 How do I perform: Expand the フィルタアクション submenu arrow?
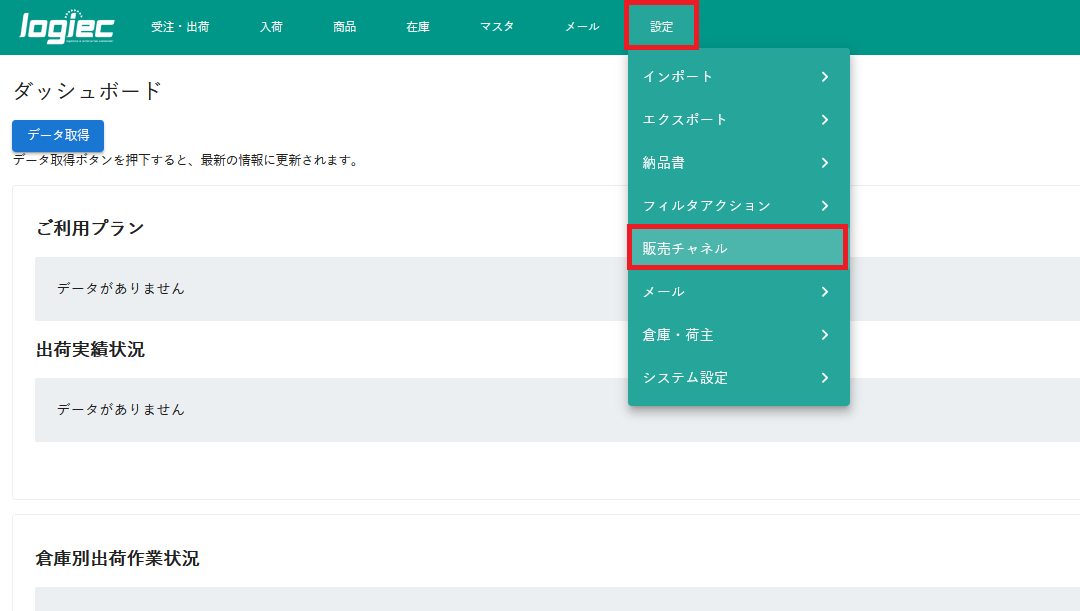(x=824, y=206)
